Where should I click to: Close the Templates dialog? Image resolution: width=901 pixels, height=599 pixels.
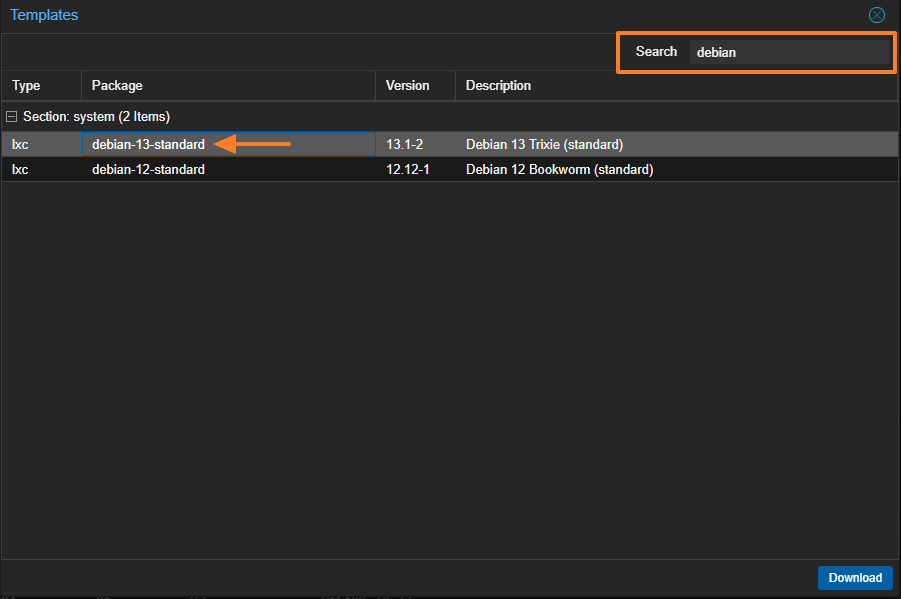click(x=876, y=15)
